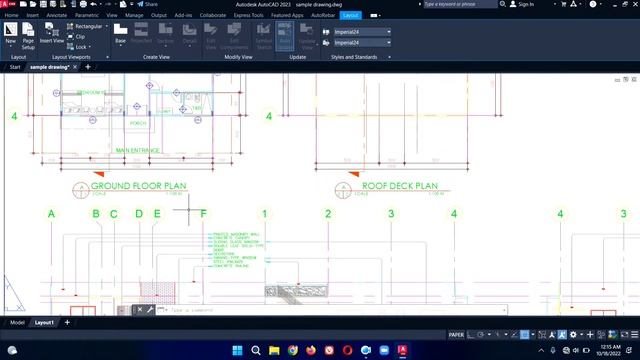
Task: Switch to the Start file tab
Action: point(15,67)
